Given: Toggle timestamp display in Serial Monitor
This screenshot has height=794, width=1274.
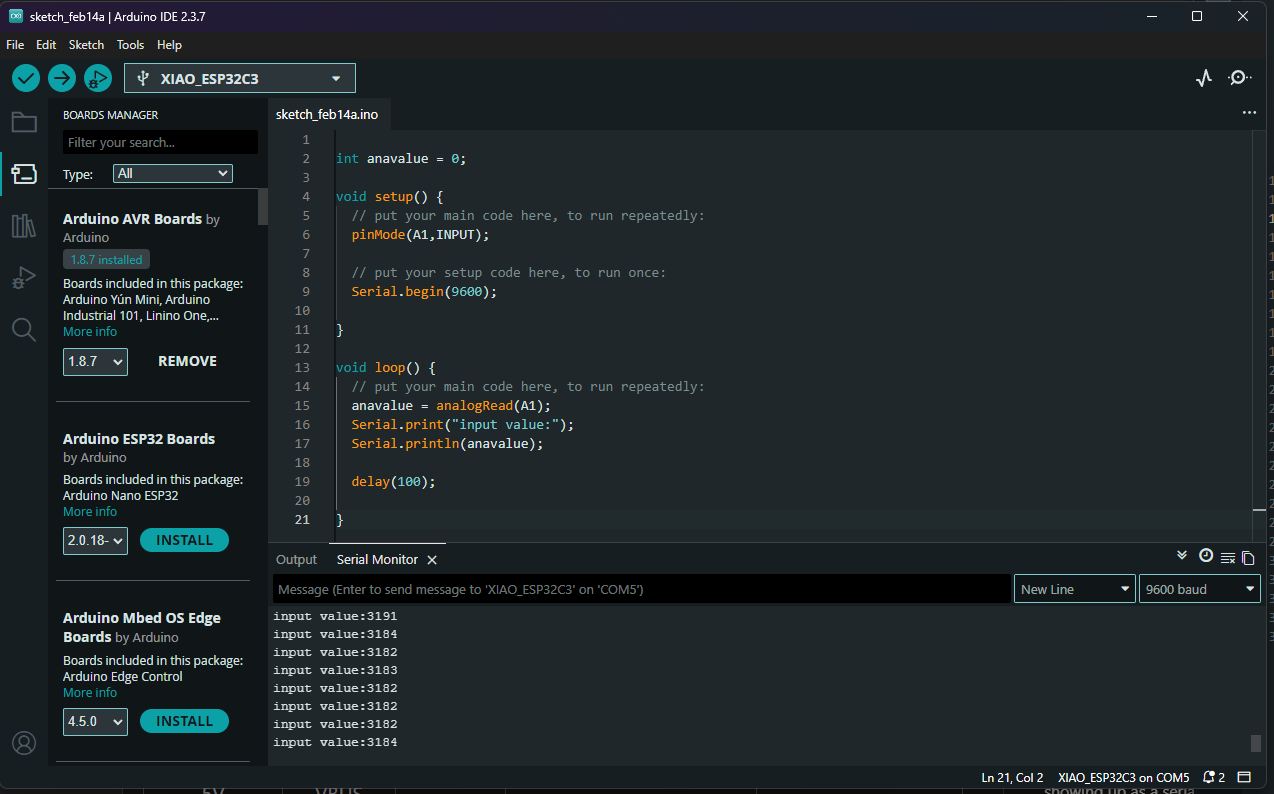Looking at the screenshot, I should click(1205, 556).
